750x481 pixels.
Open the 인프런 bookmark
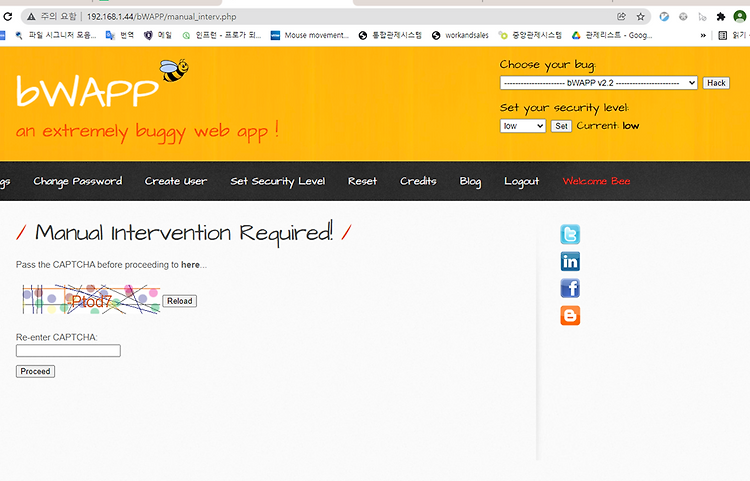221,35
